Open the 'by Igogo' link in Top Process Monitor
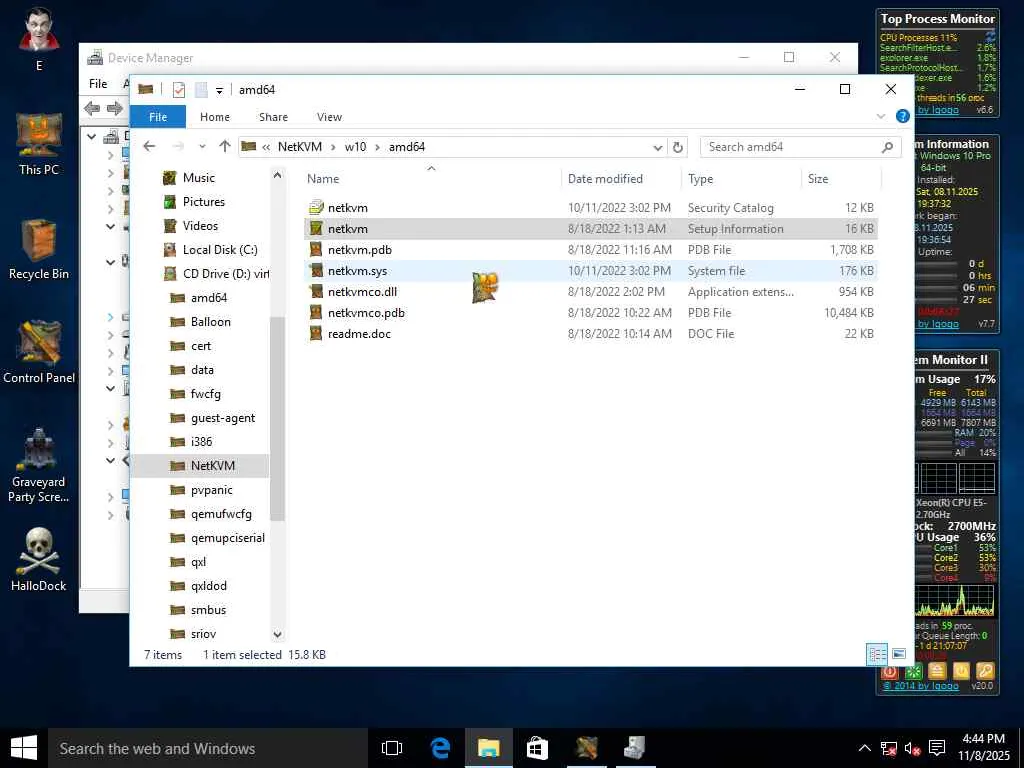Viewport: 1024px width, 768px height. [x=938, y=109]
